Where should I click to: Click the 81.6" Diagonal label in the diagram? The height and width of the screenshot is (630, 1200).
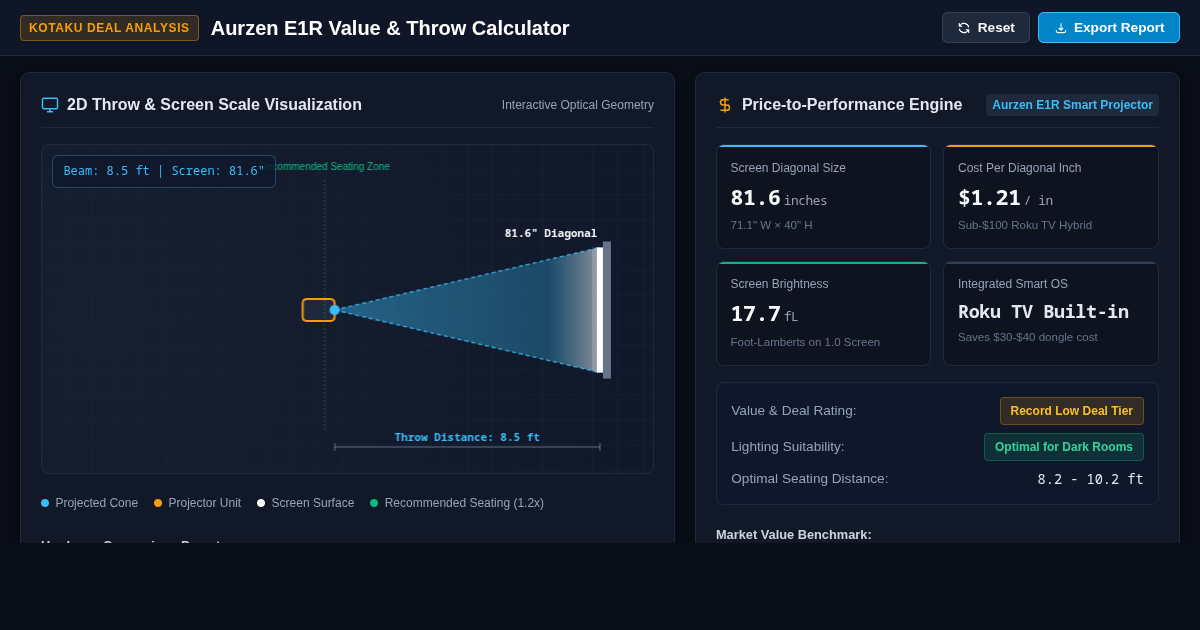point(551,233)
